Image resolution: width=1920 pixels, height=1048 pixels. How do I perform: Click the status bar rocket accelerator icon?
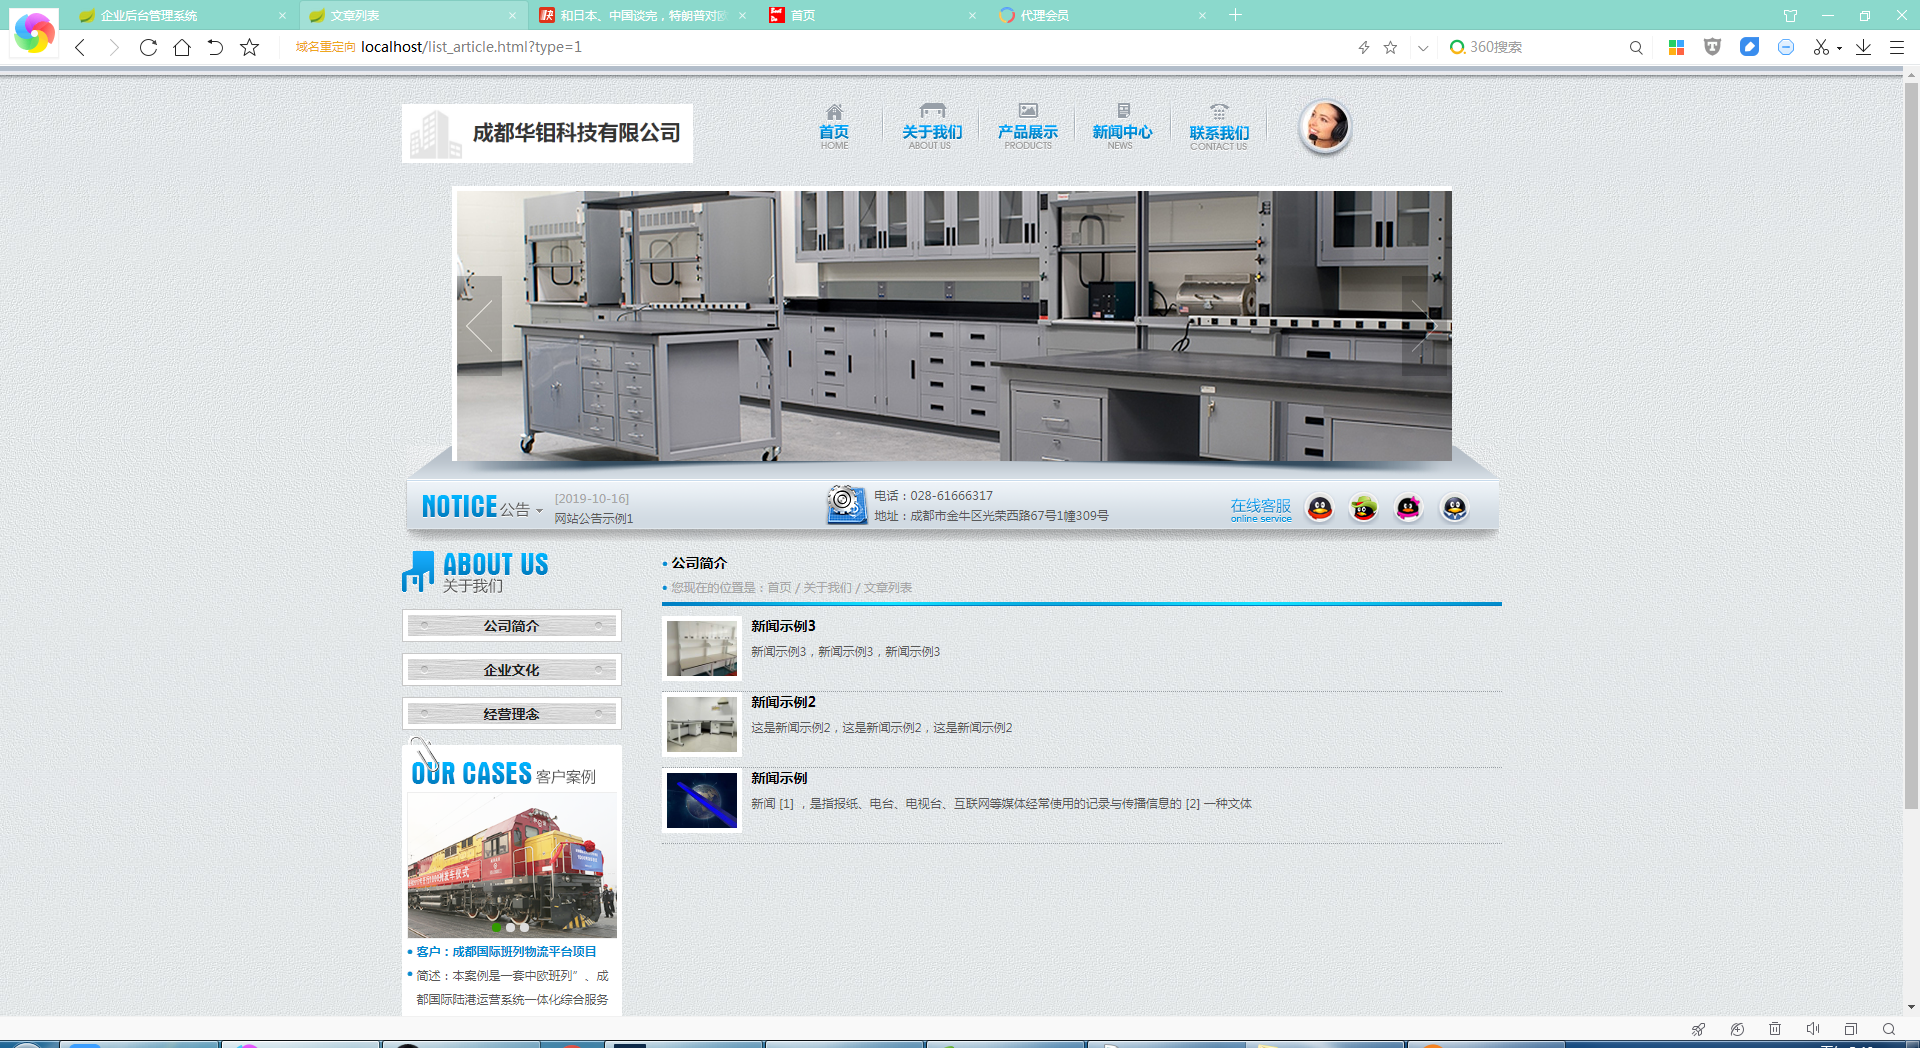pos(1698,1029)
